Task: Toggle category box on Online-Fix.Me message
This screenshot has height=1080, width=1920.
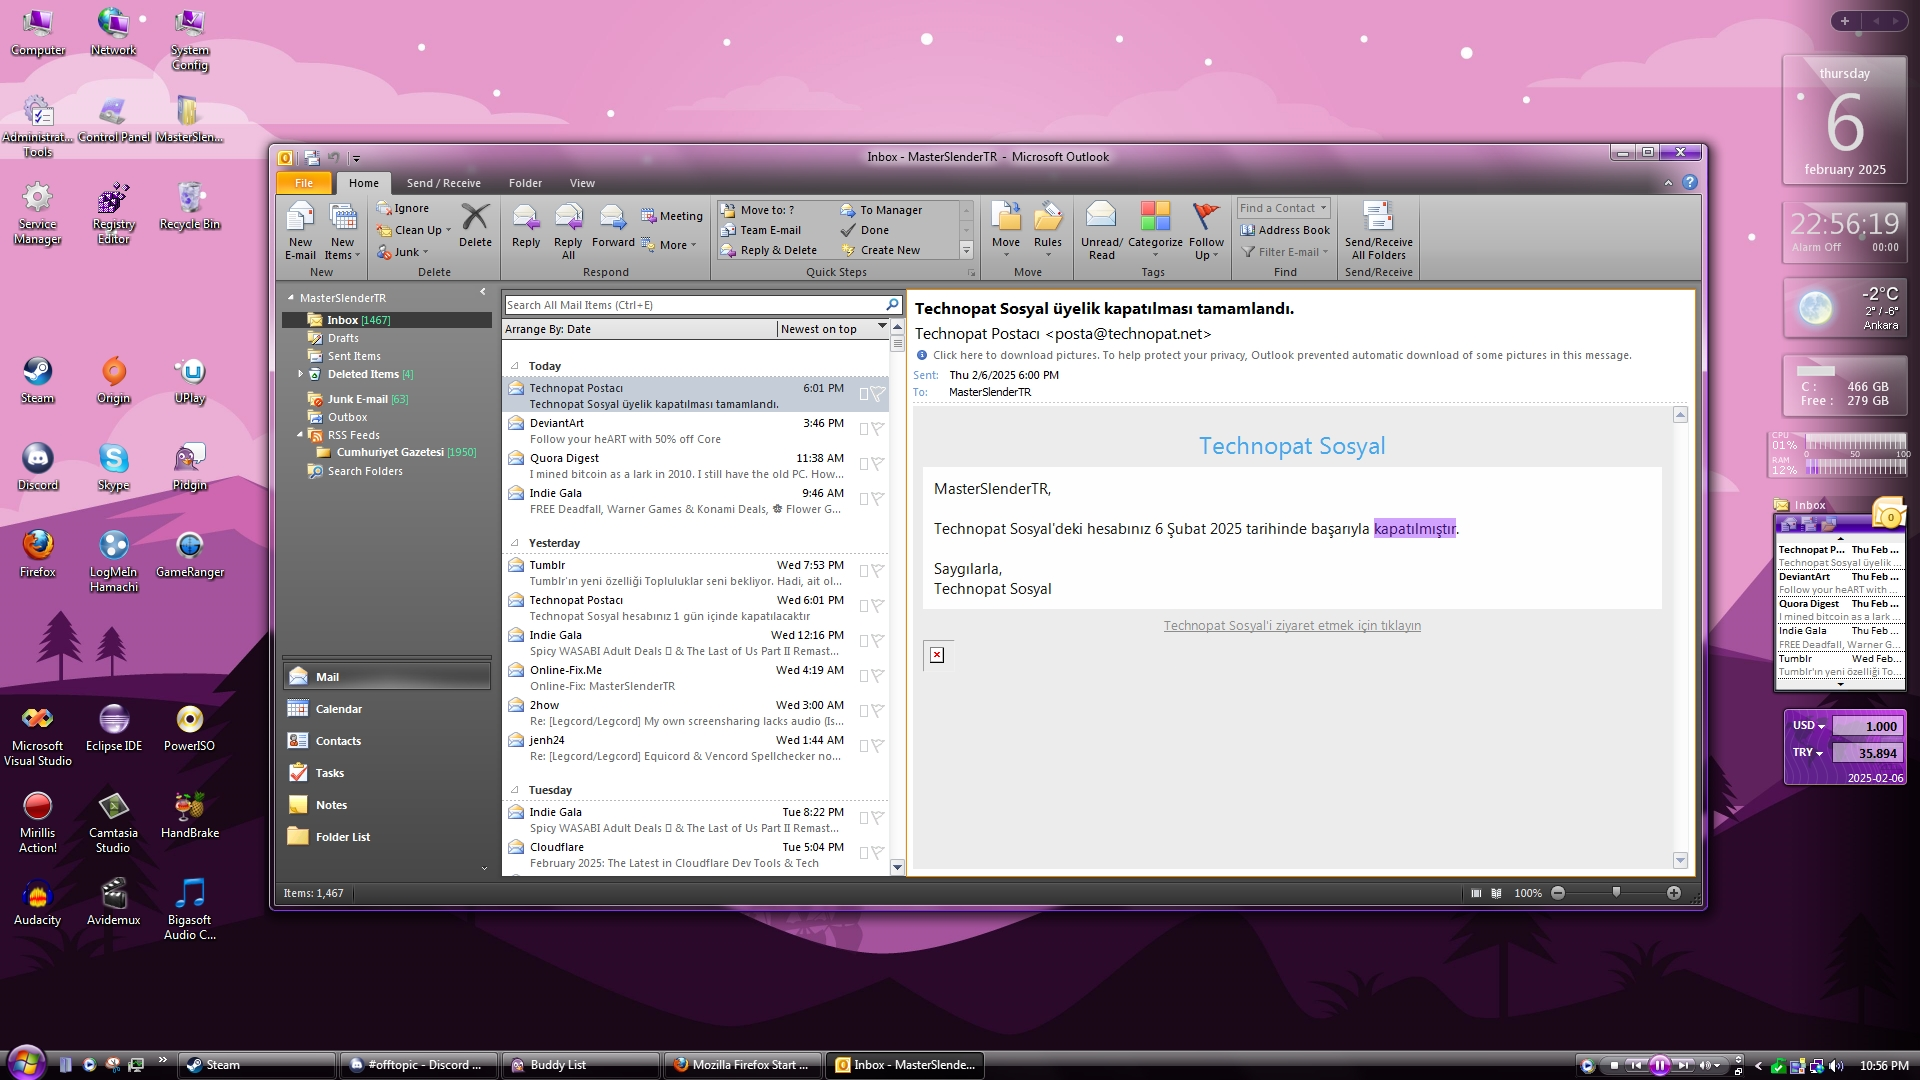Action: click(x=863, y=676)
